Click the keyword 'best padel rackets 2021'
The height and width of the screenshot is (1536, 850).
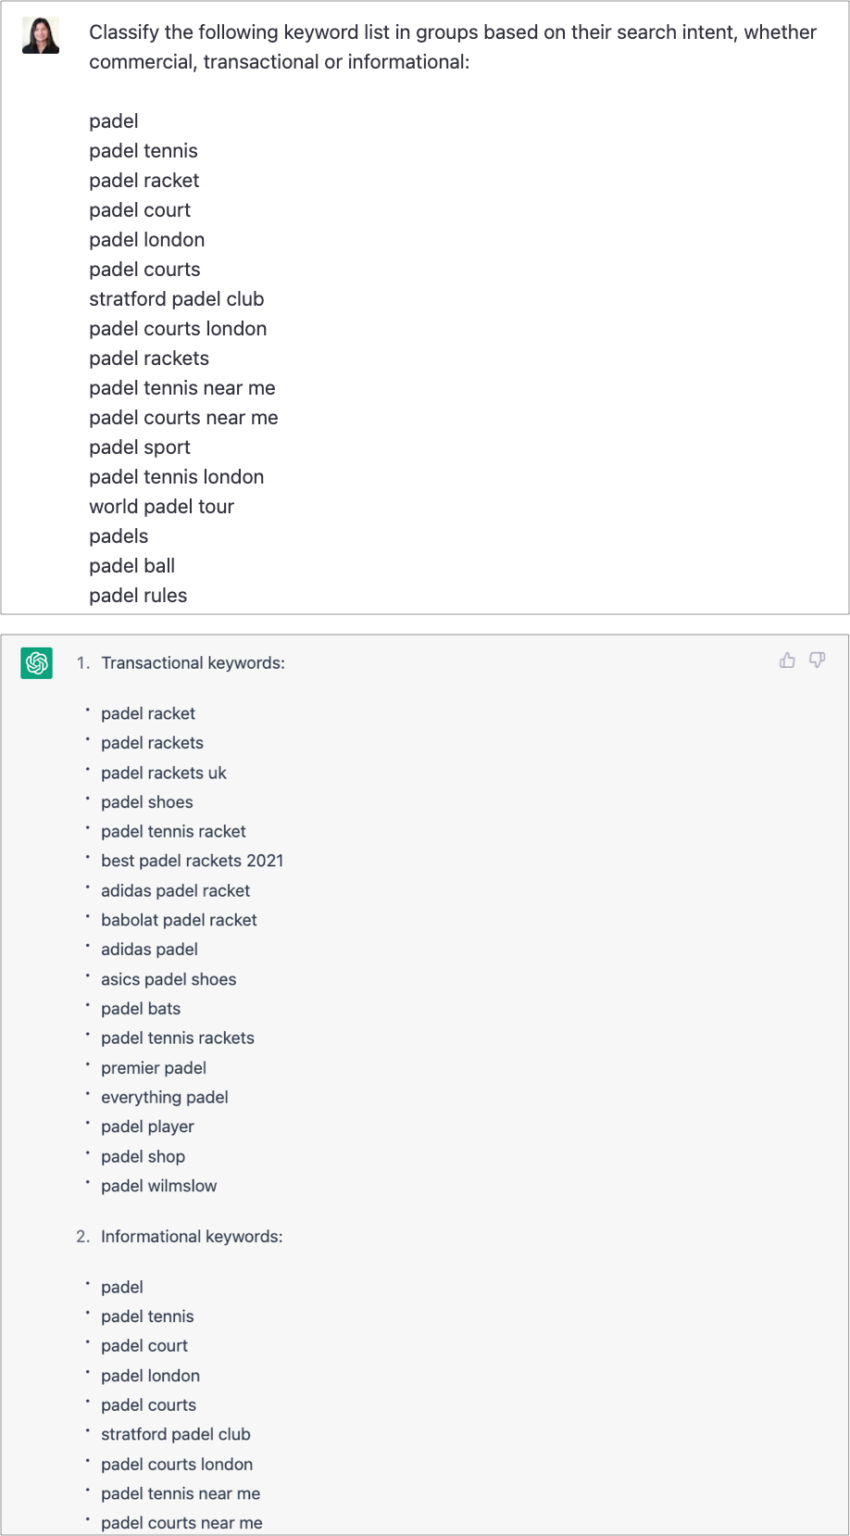pyautogui.click(x=192, y=860)
